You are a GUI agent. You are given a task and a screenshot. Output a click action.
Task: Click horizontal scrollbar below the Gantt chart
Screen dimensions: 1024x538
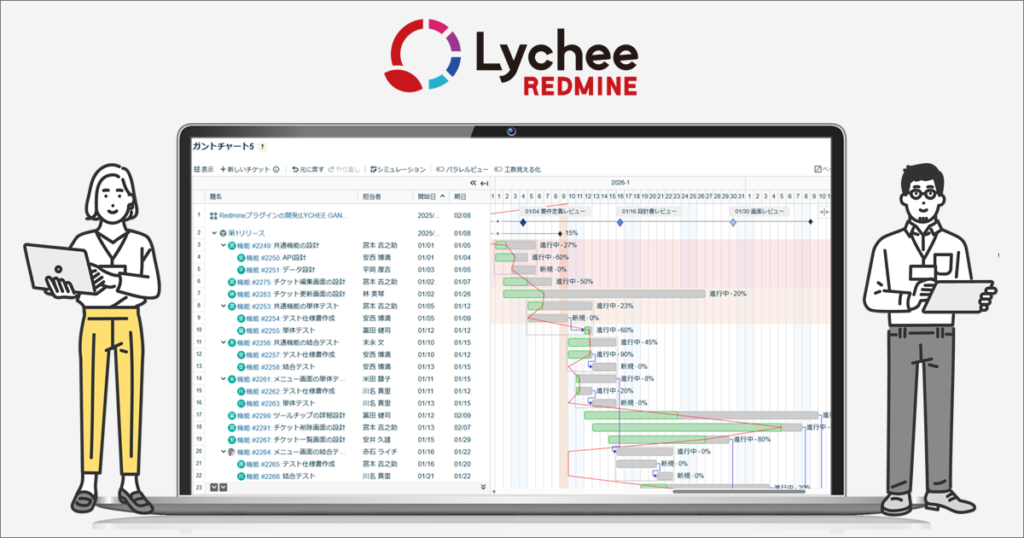pyautogui.click(x=739, y=492)
